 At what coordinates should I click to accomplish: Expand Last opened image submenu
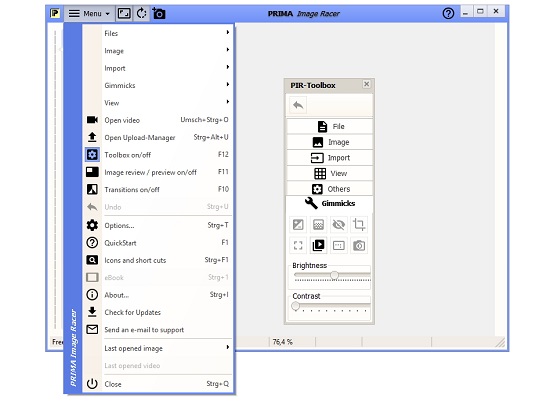point(158,348)
